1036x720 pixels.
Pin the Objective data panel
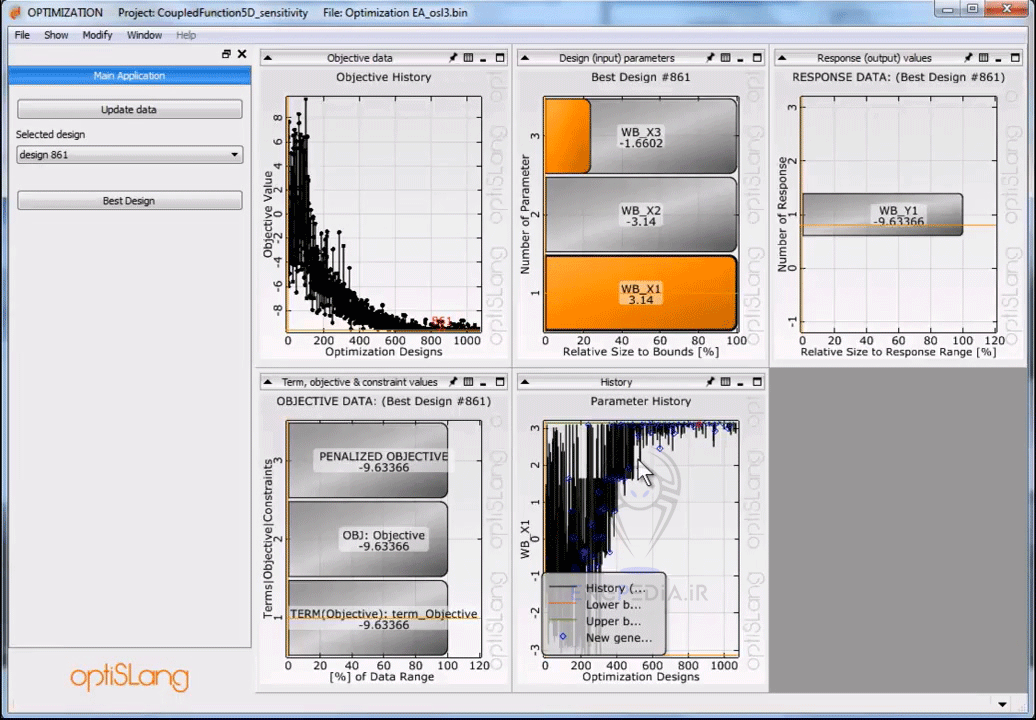[453, 58]
